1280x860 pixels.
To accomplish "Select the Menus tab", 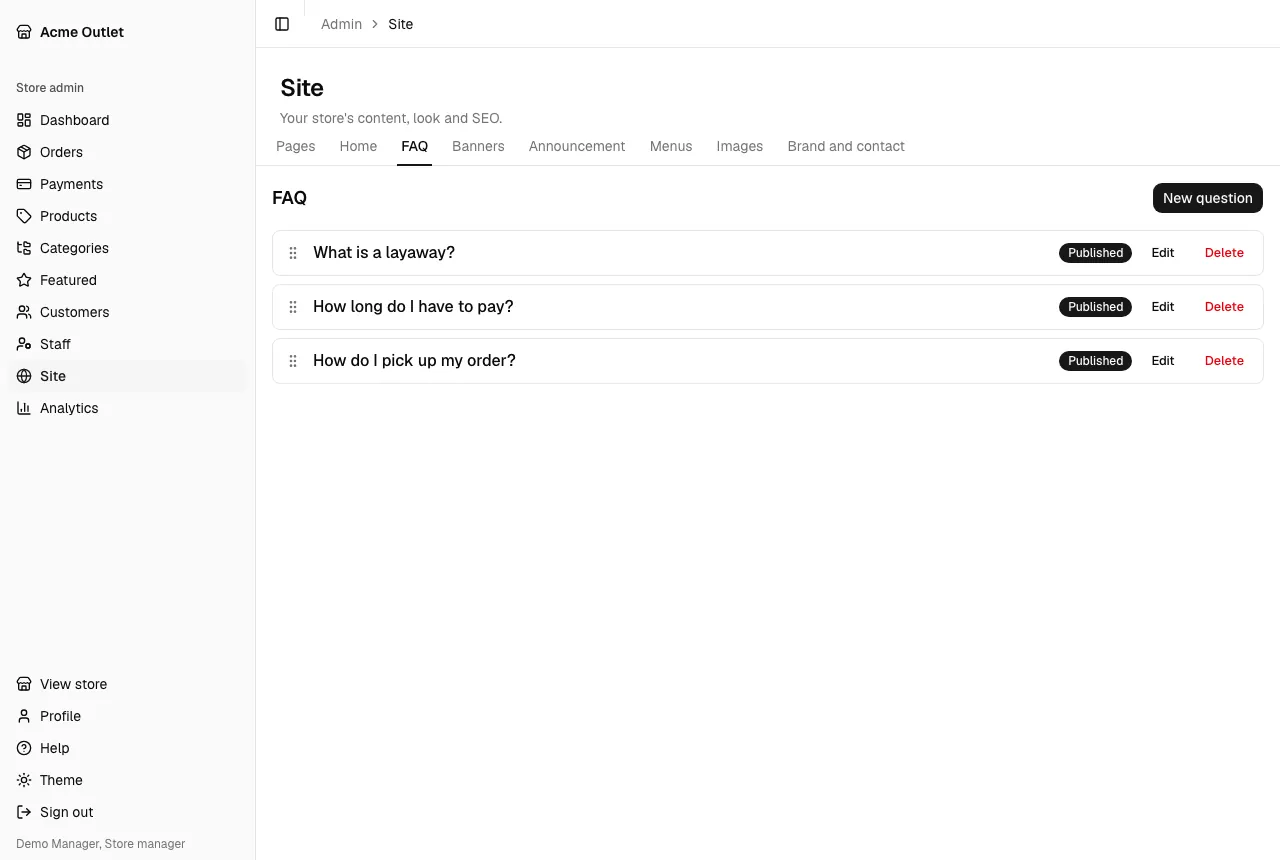I will [x=671, y=146].
